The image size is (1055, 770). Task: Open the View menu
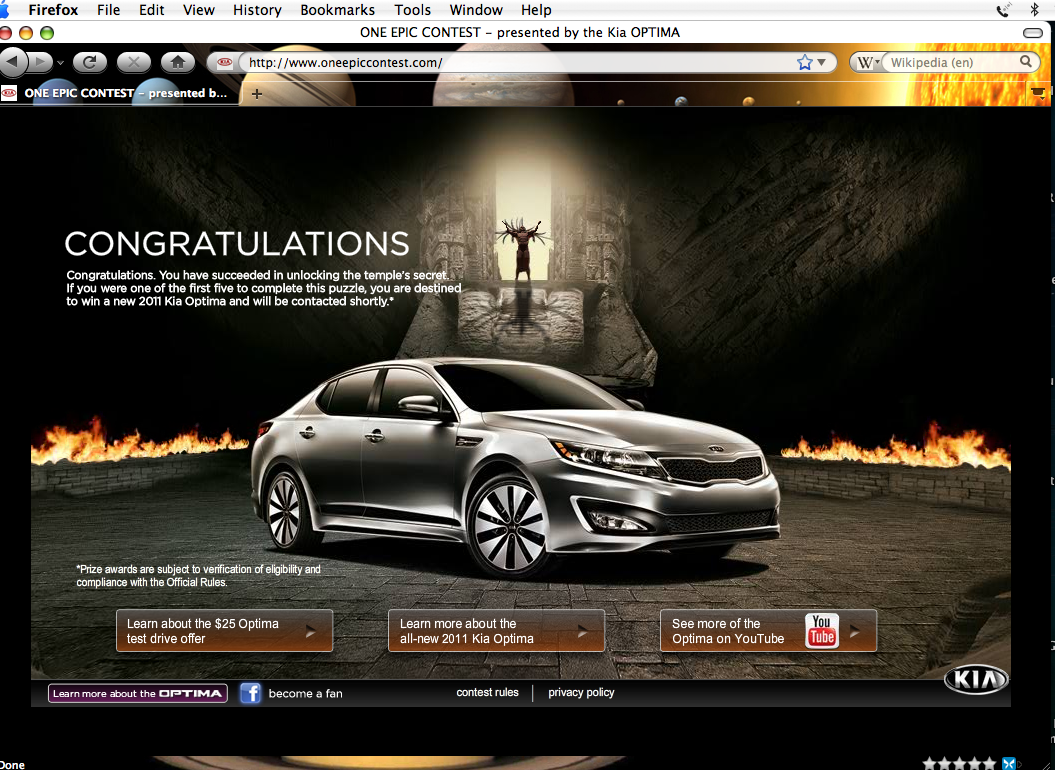[x=198, y=10]
